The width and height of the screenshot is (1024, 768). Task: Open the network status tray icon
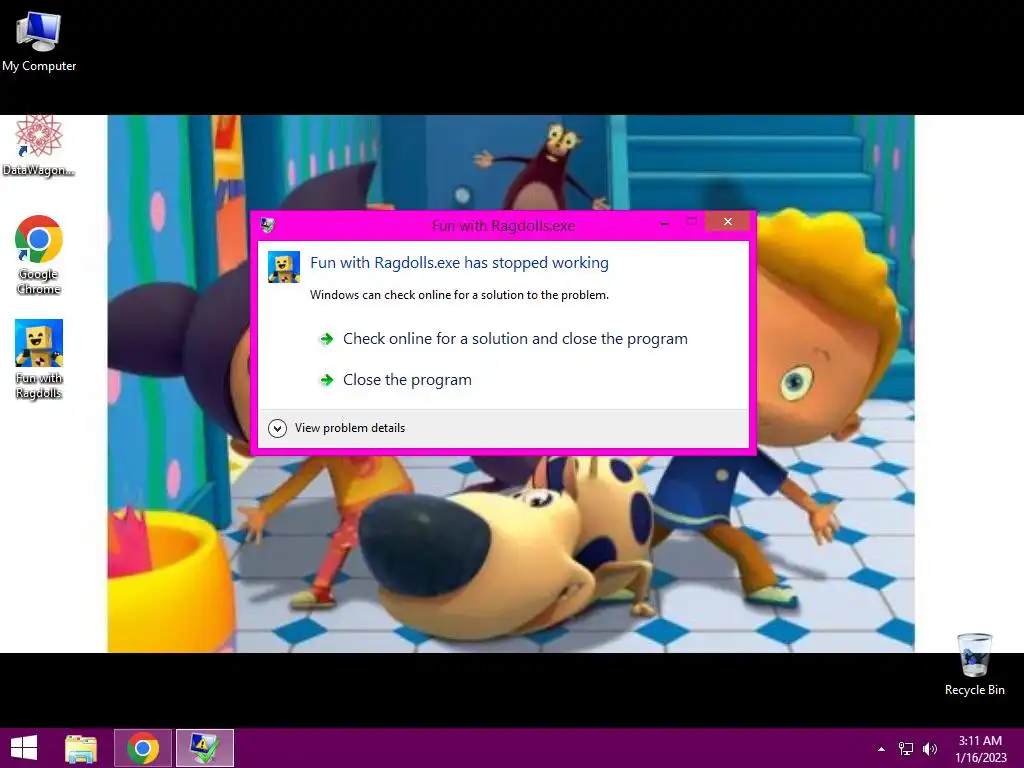click(906, 749)
